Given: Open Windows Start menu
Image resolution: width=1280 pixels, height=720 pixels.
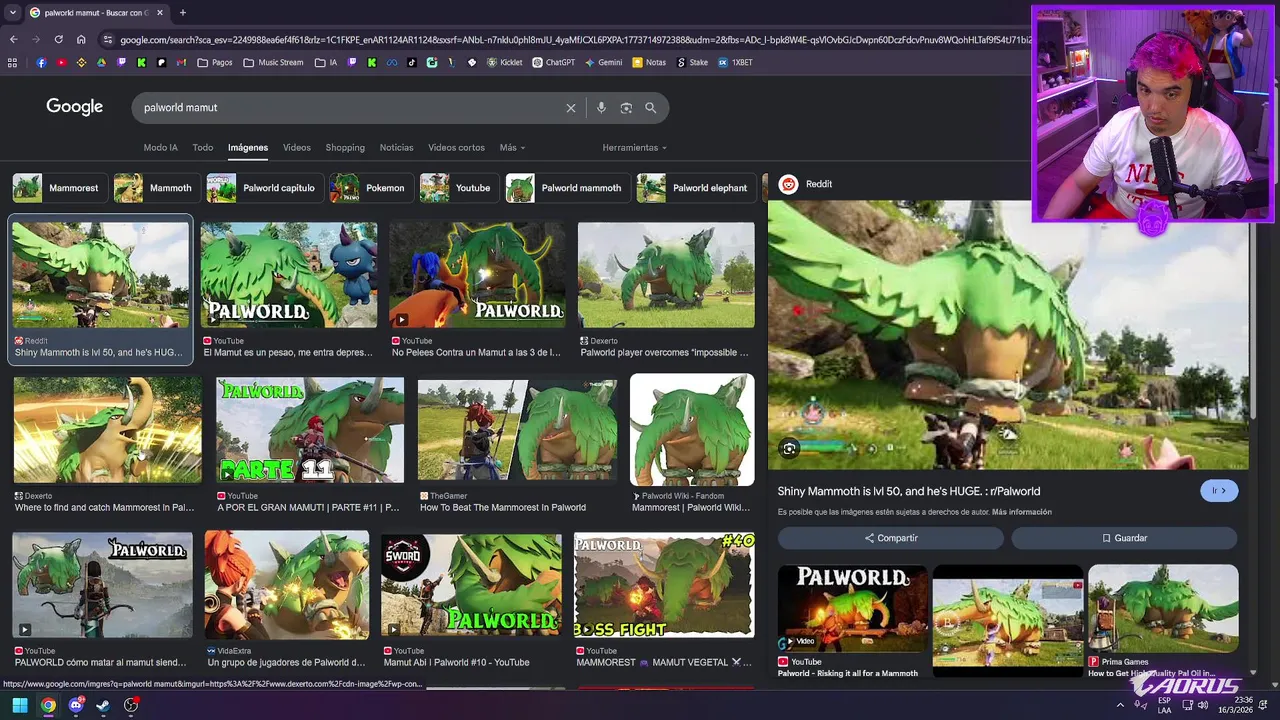Looking at the screenshot, I should click(x=20, y=705).
